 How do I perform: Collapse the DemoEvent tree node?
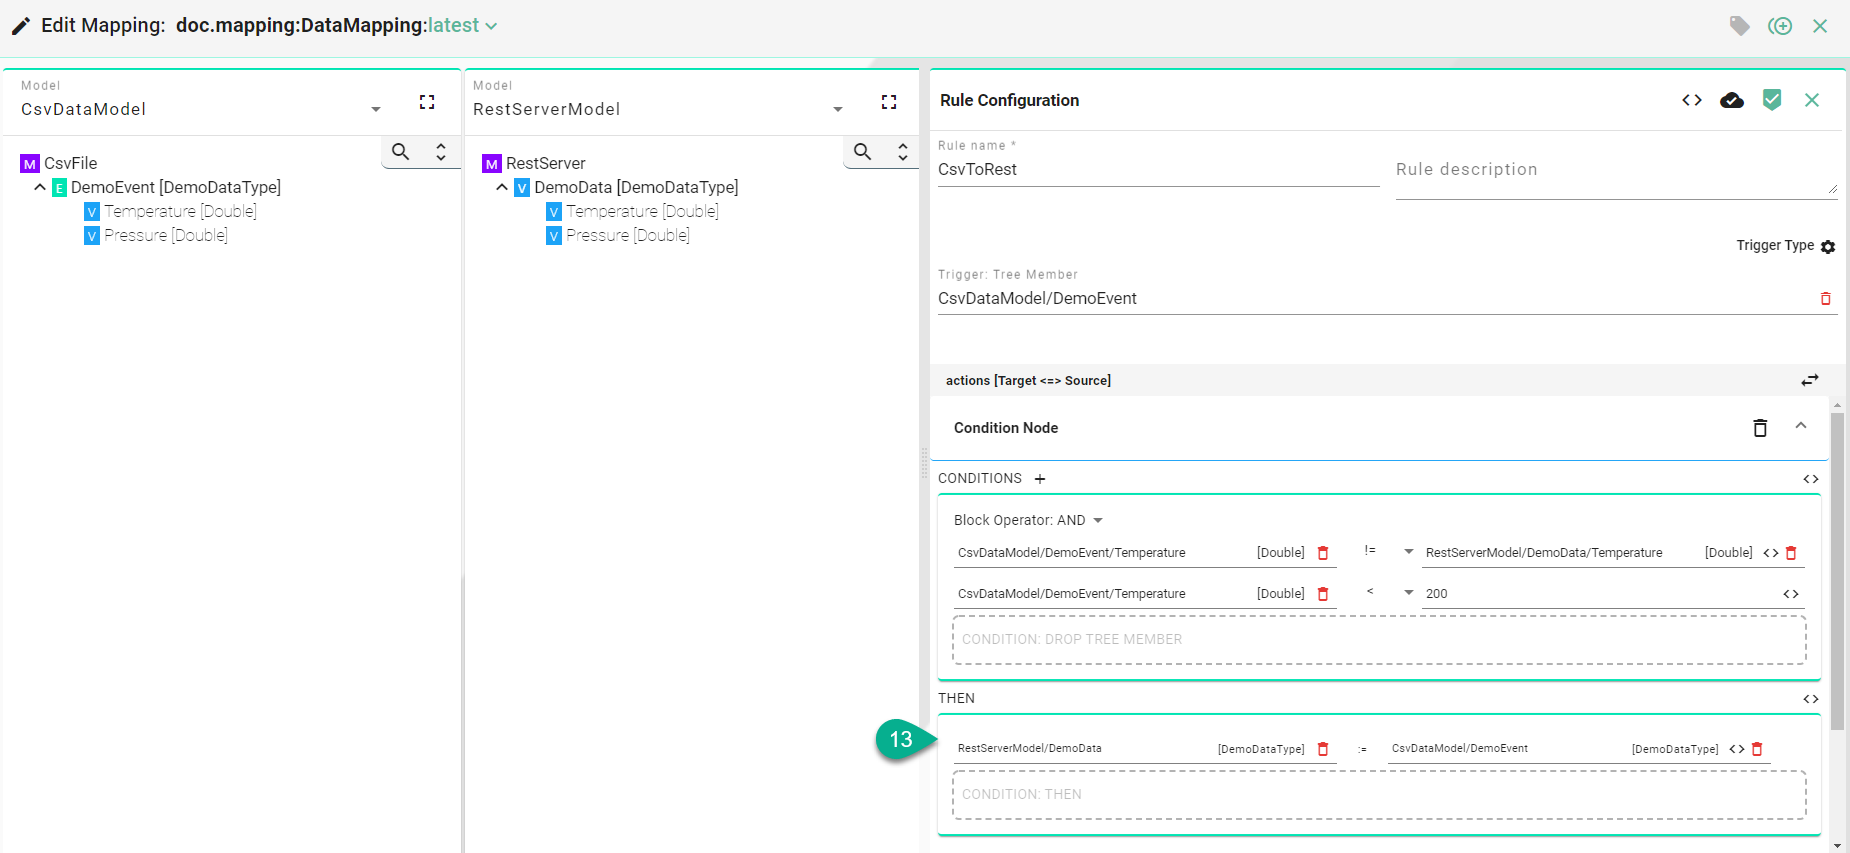(40, 187)
